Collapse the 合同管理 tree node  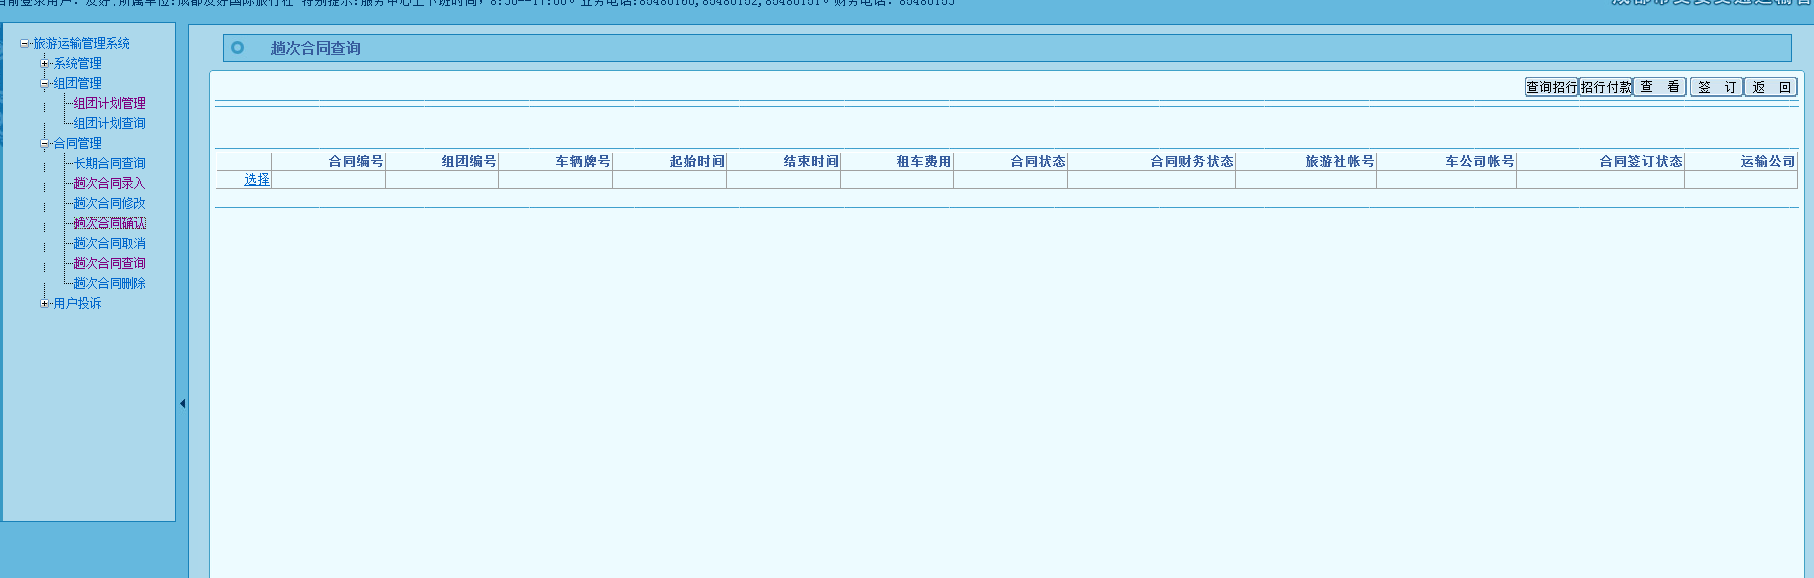[x=44, y=143]
